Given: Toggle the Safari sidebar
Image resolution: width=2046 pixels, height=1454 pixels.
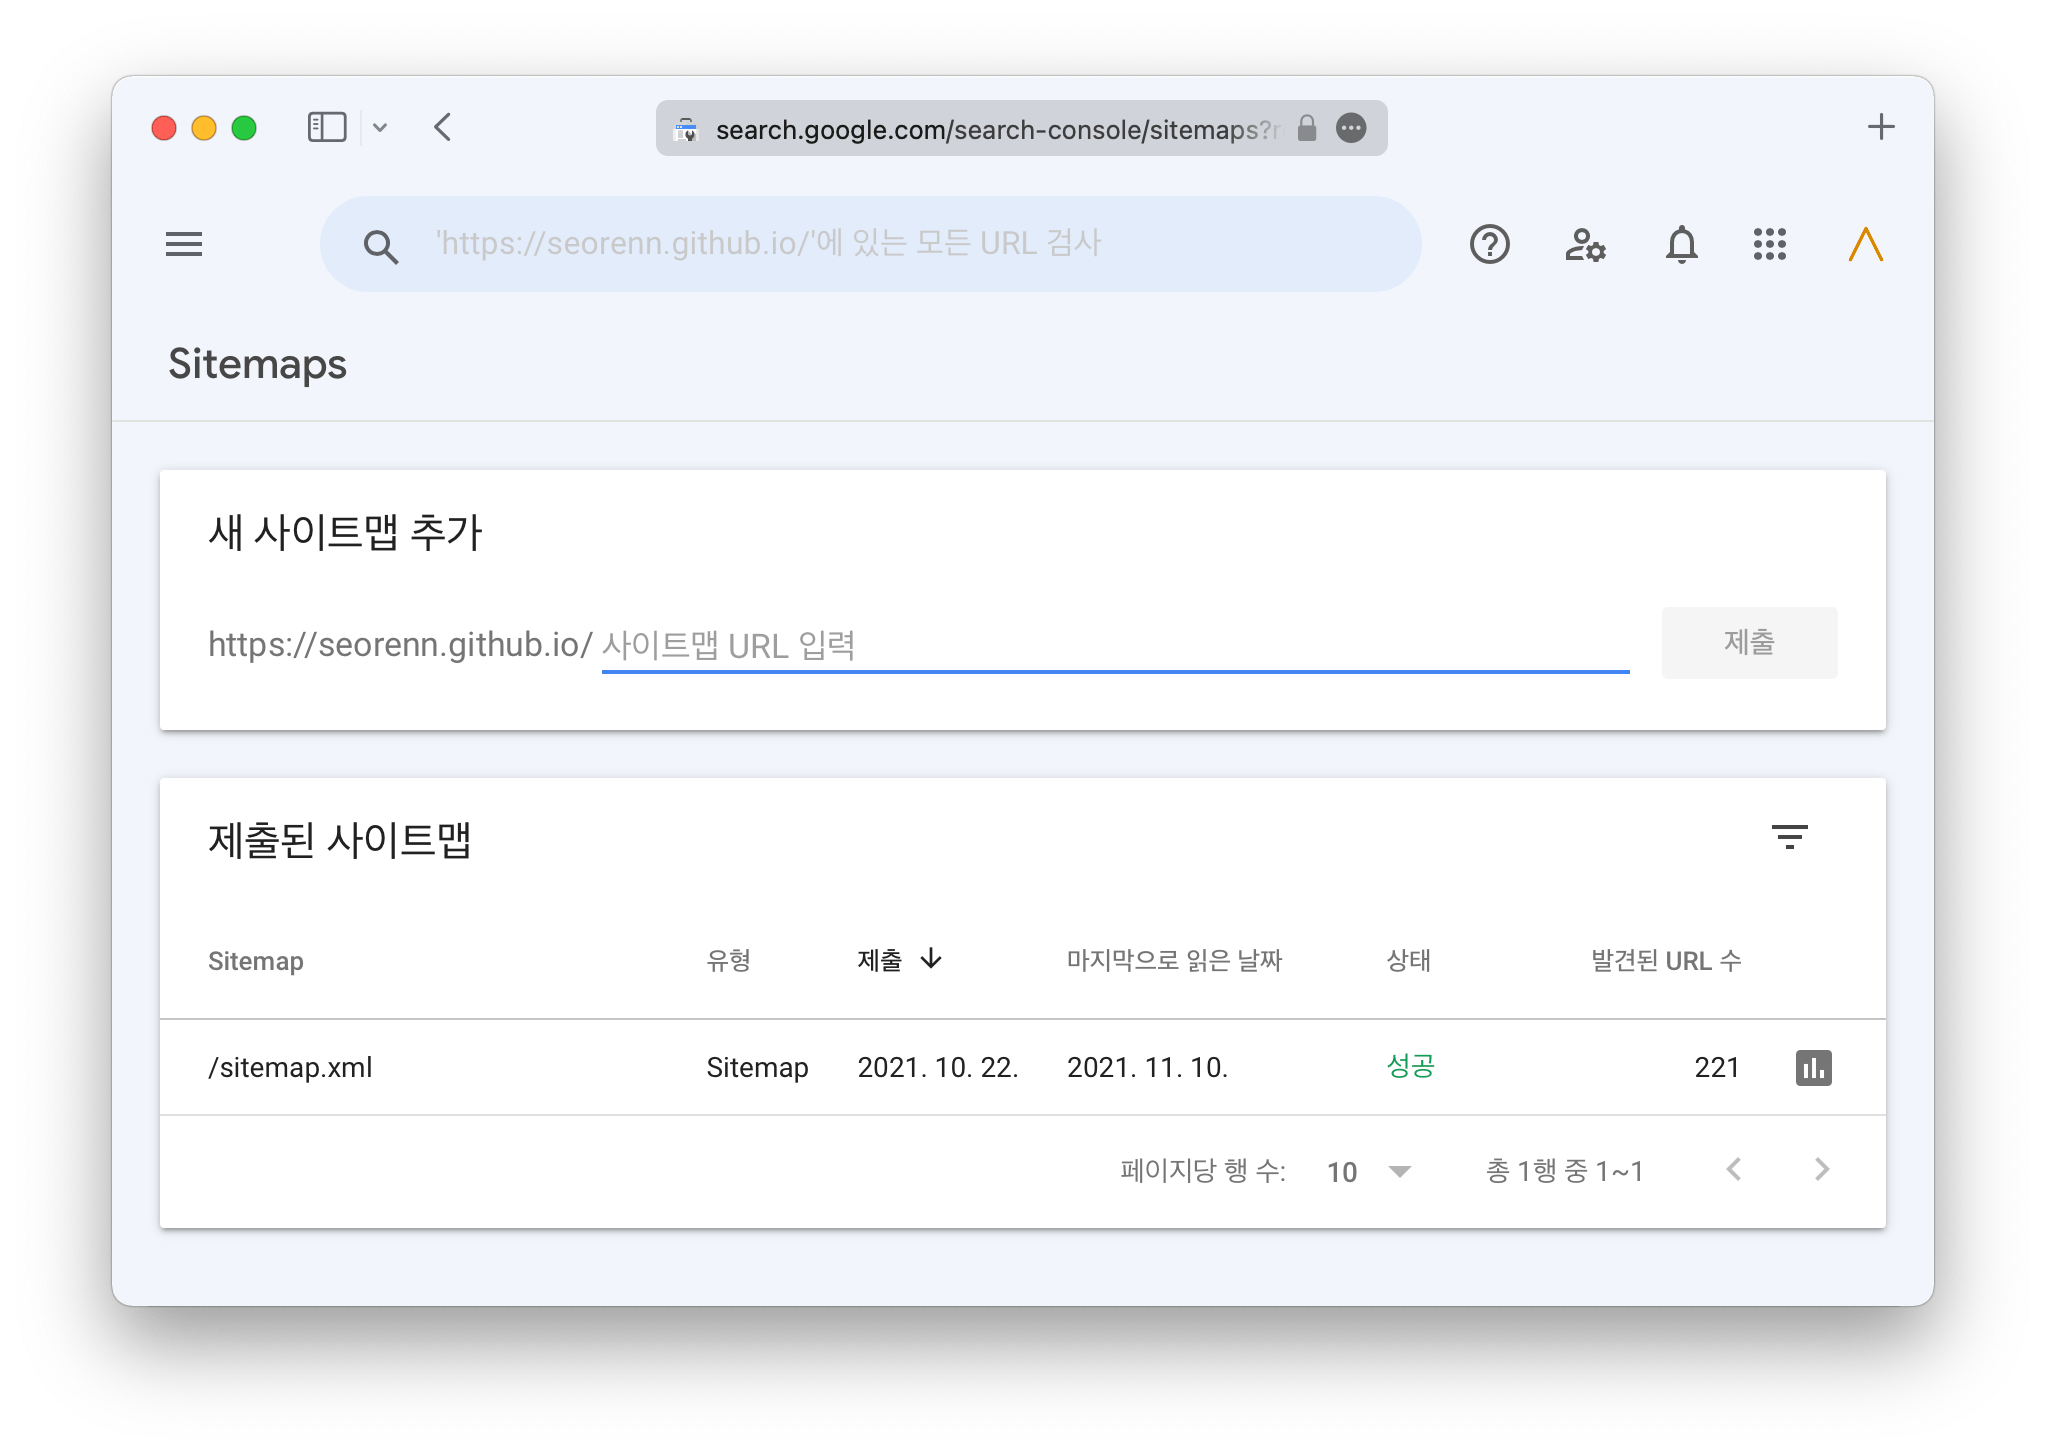Looking at the screenshot, I should click(327, 127).
